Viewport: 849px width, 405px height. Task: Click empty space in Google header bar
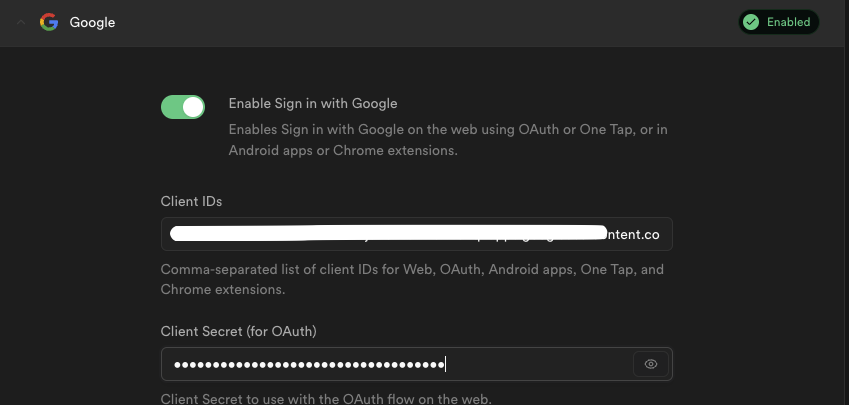[x=420, y=22]
